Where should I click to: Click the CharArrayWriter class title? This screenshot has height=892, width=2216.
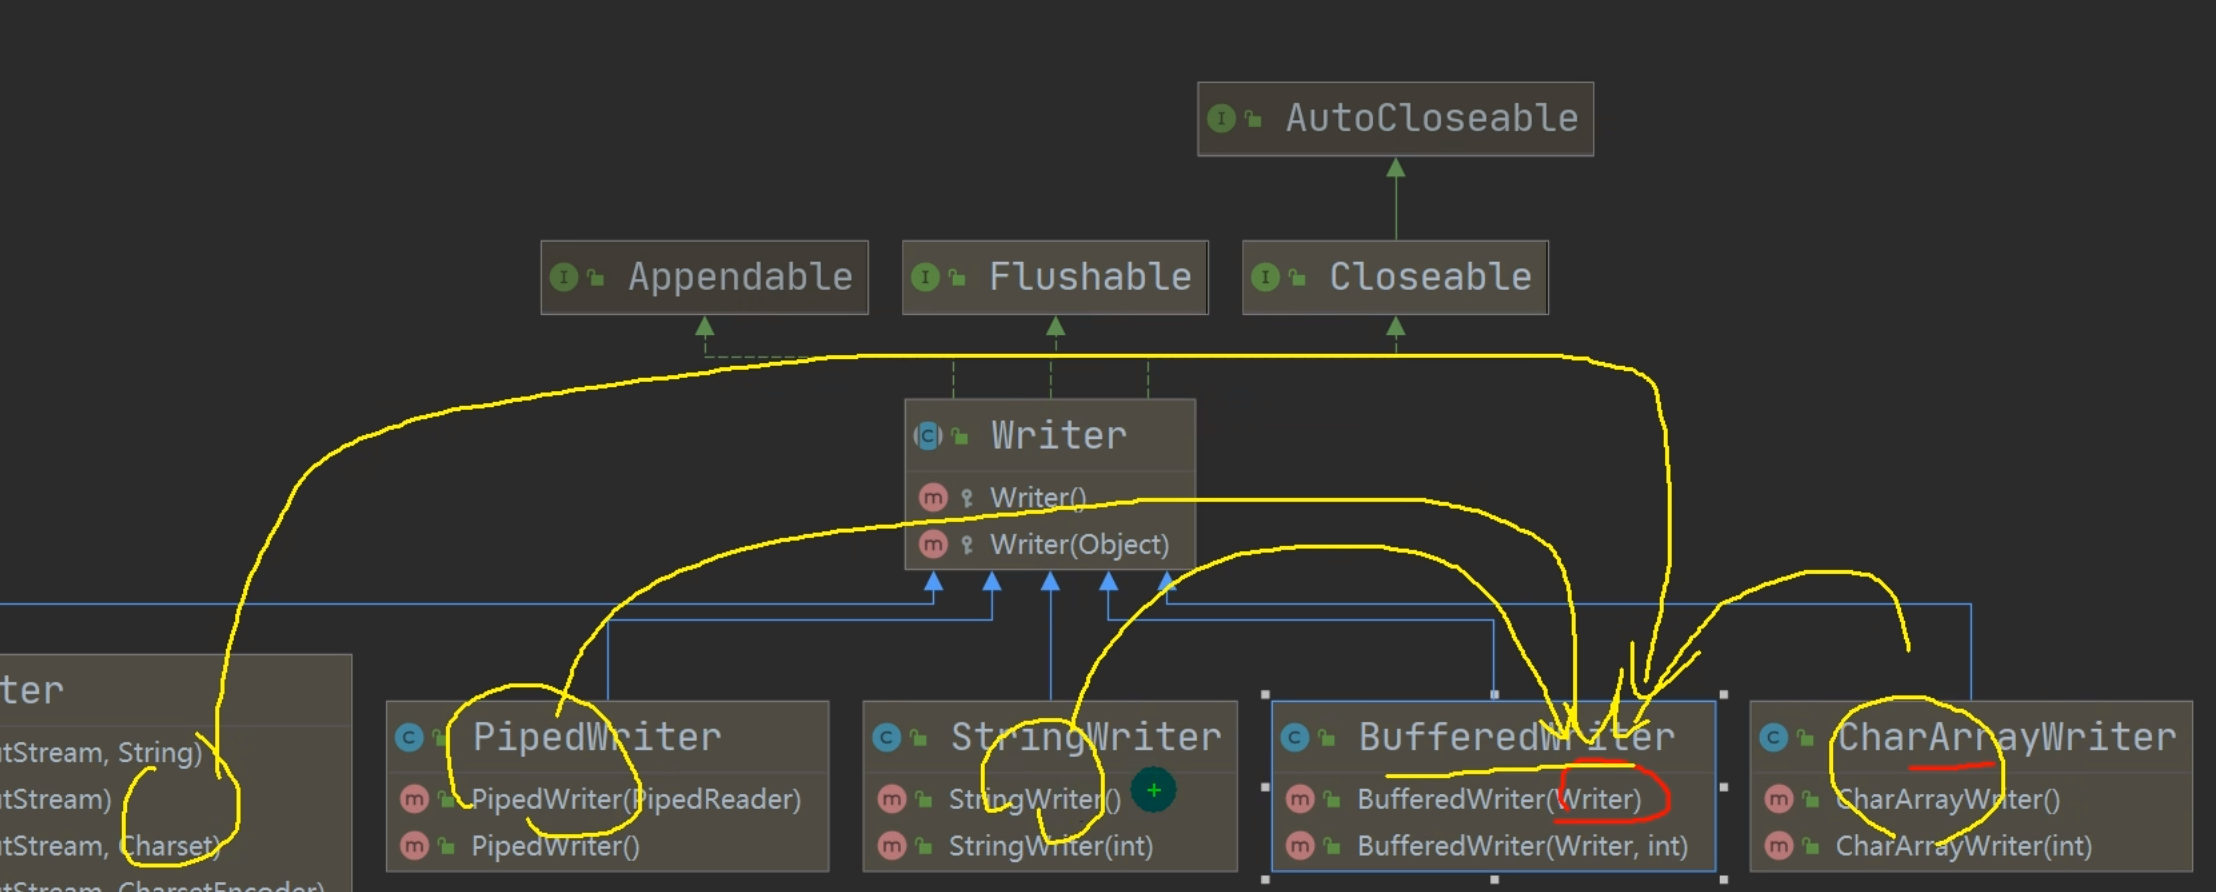pyautogui.click(x=2006, y=737)
